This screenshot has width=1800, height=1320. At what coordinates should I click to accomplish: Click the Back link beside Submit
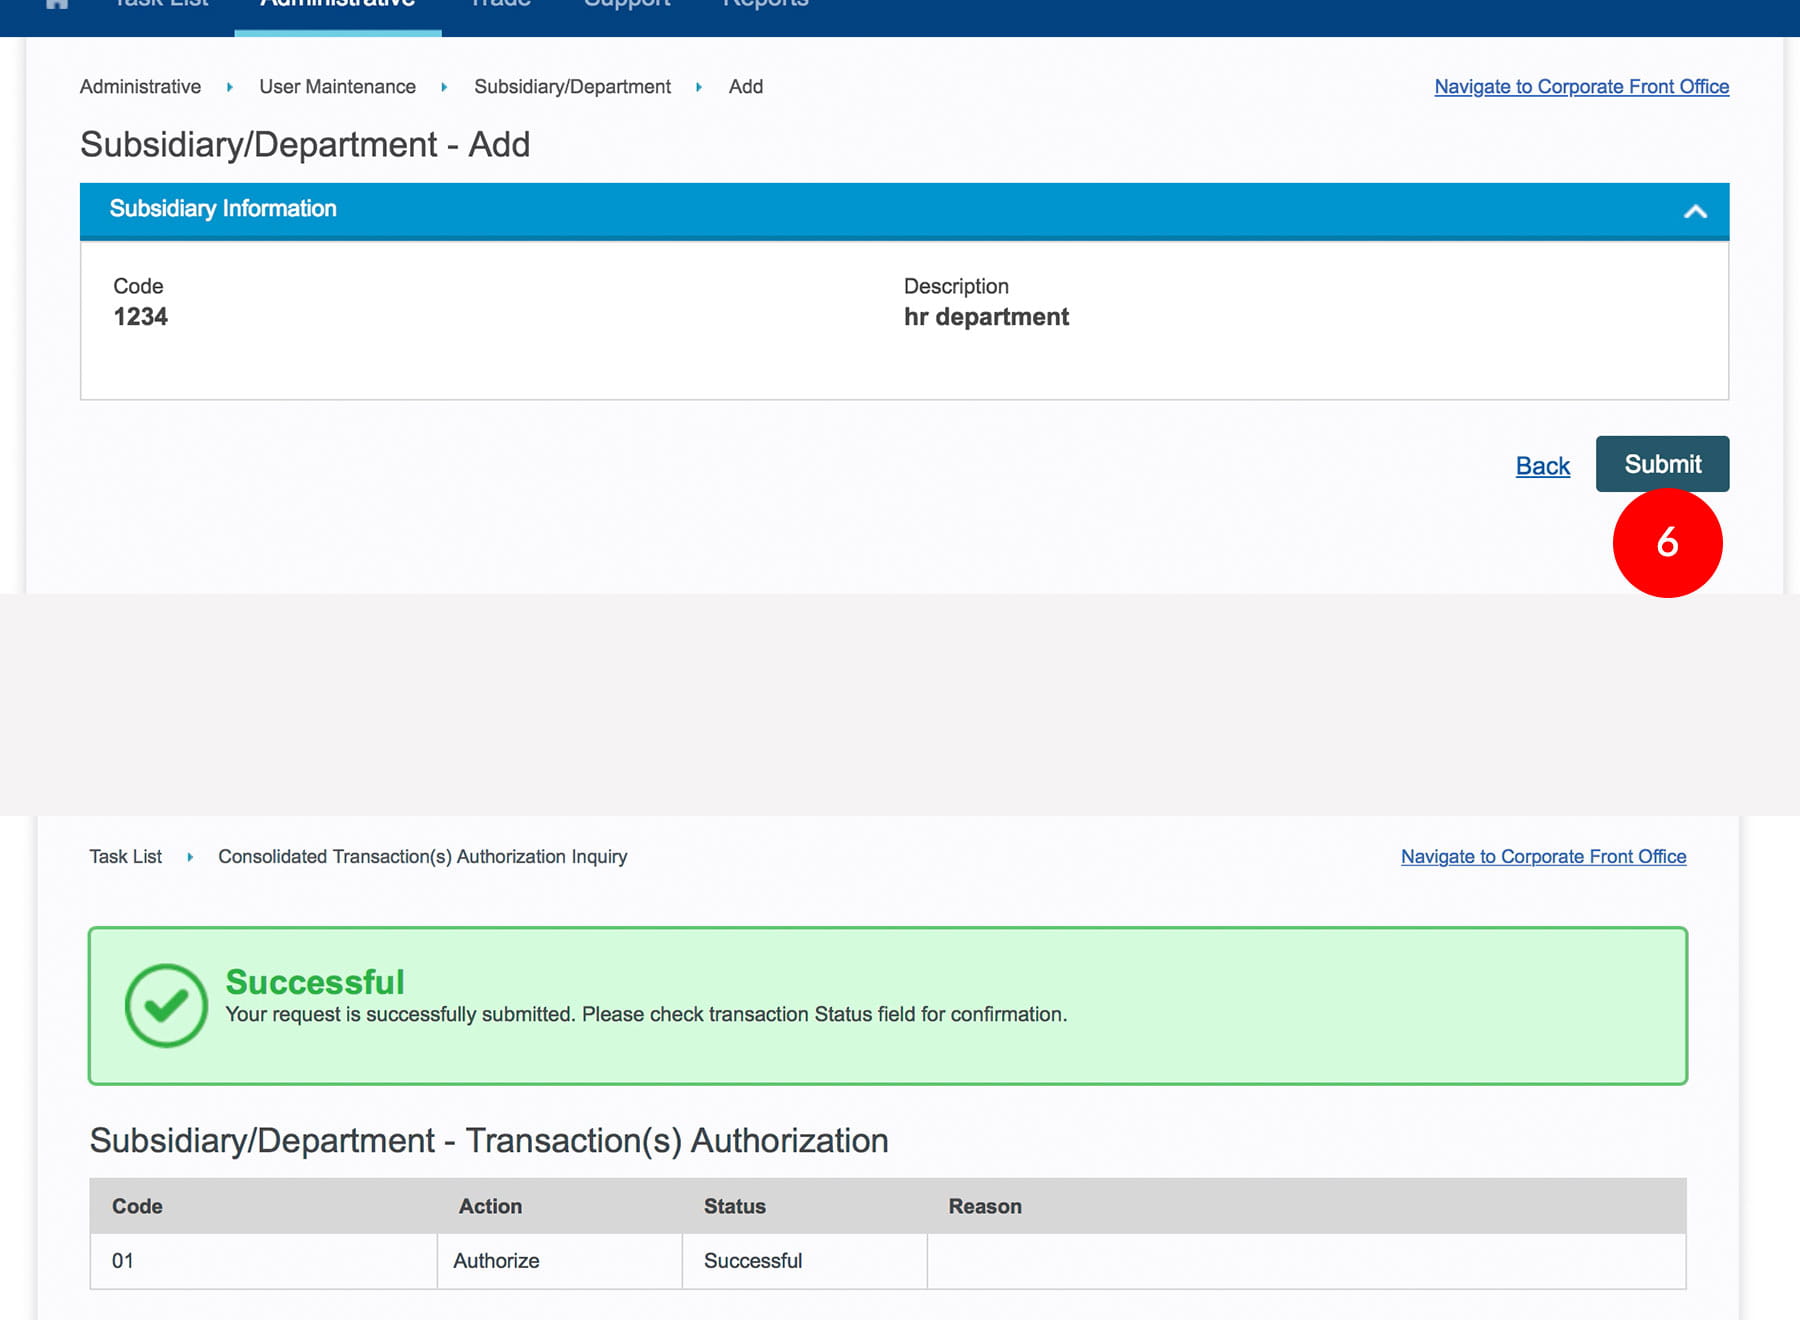[1542, 466]
